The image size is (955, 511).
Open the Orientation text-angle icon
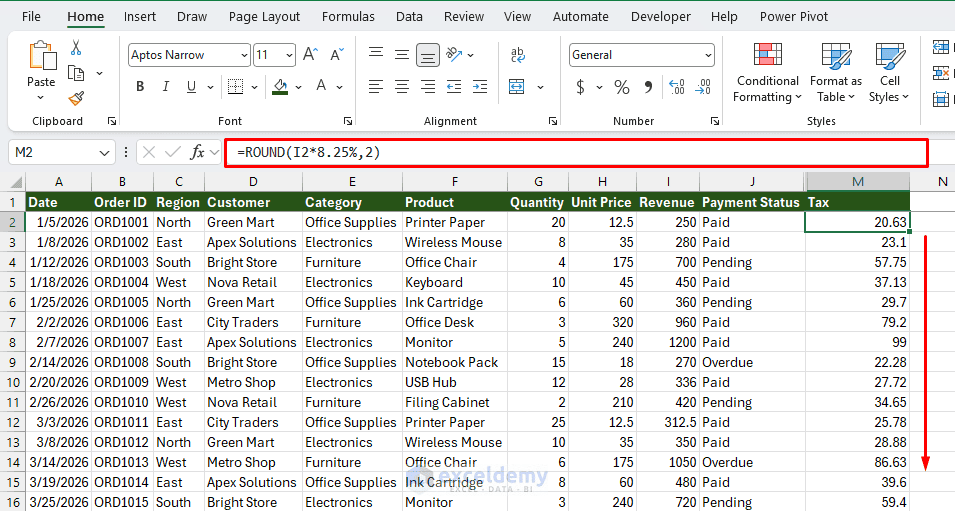tap(454, 55)
